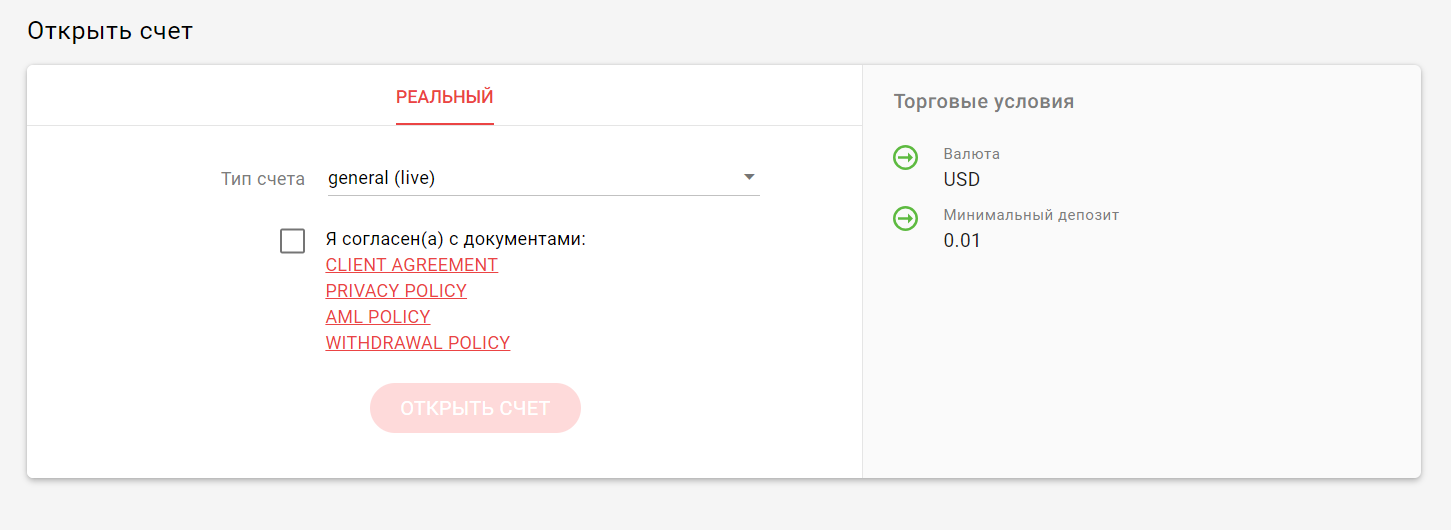
Task: View the WITHDRAWAL POLICY link
Action: [418, 343]
